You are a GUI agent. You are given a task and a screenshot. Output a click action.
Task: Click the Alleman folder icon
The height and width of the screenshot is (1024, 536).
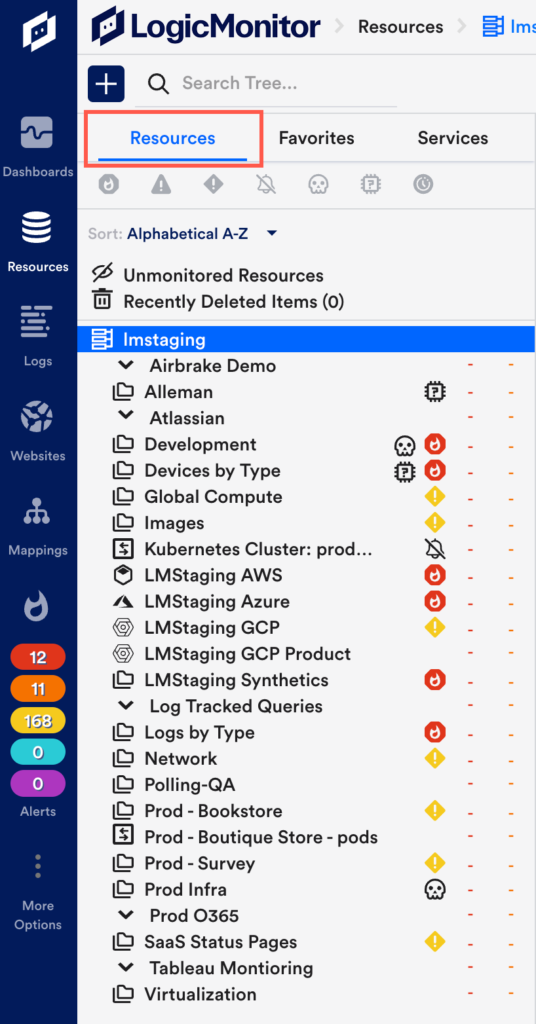coord(123,392)
